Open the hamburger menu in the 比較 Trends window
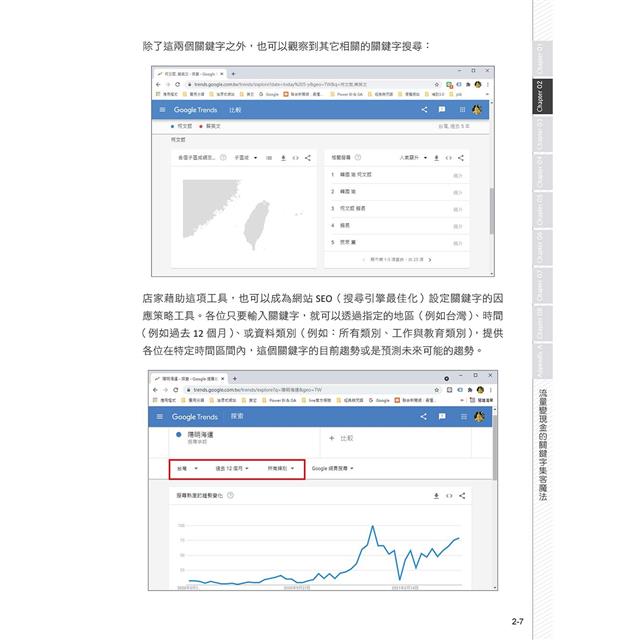This screenshot has width=640, height=640. pyautogui.click(x=162, y=110)
